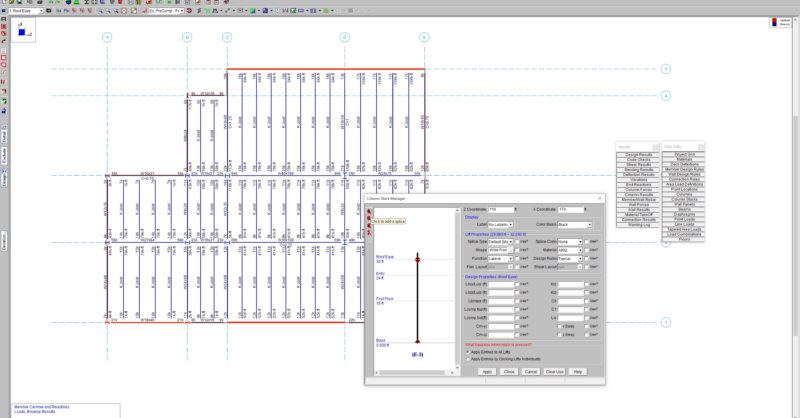The height and width of the screenshot is (418, 800).
Task: Click the Clear Use button
Action: [x=554, y=371]
